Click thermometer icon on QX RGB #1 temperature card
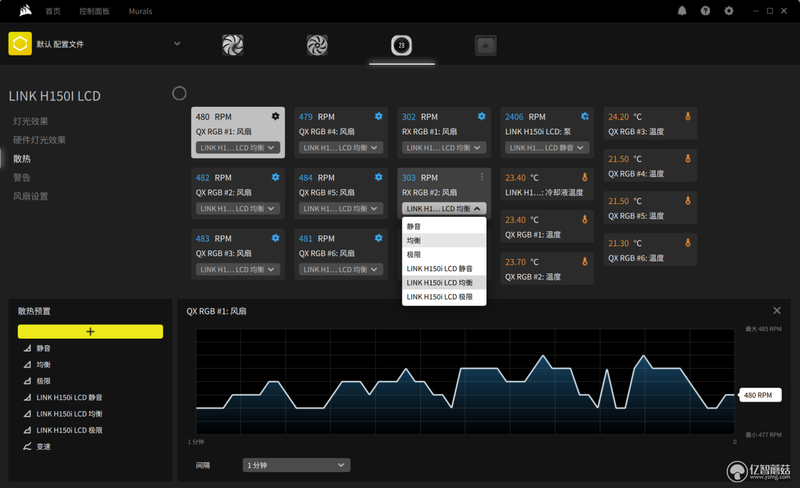 click(x=585, y=219)
